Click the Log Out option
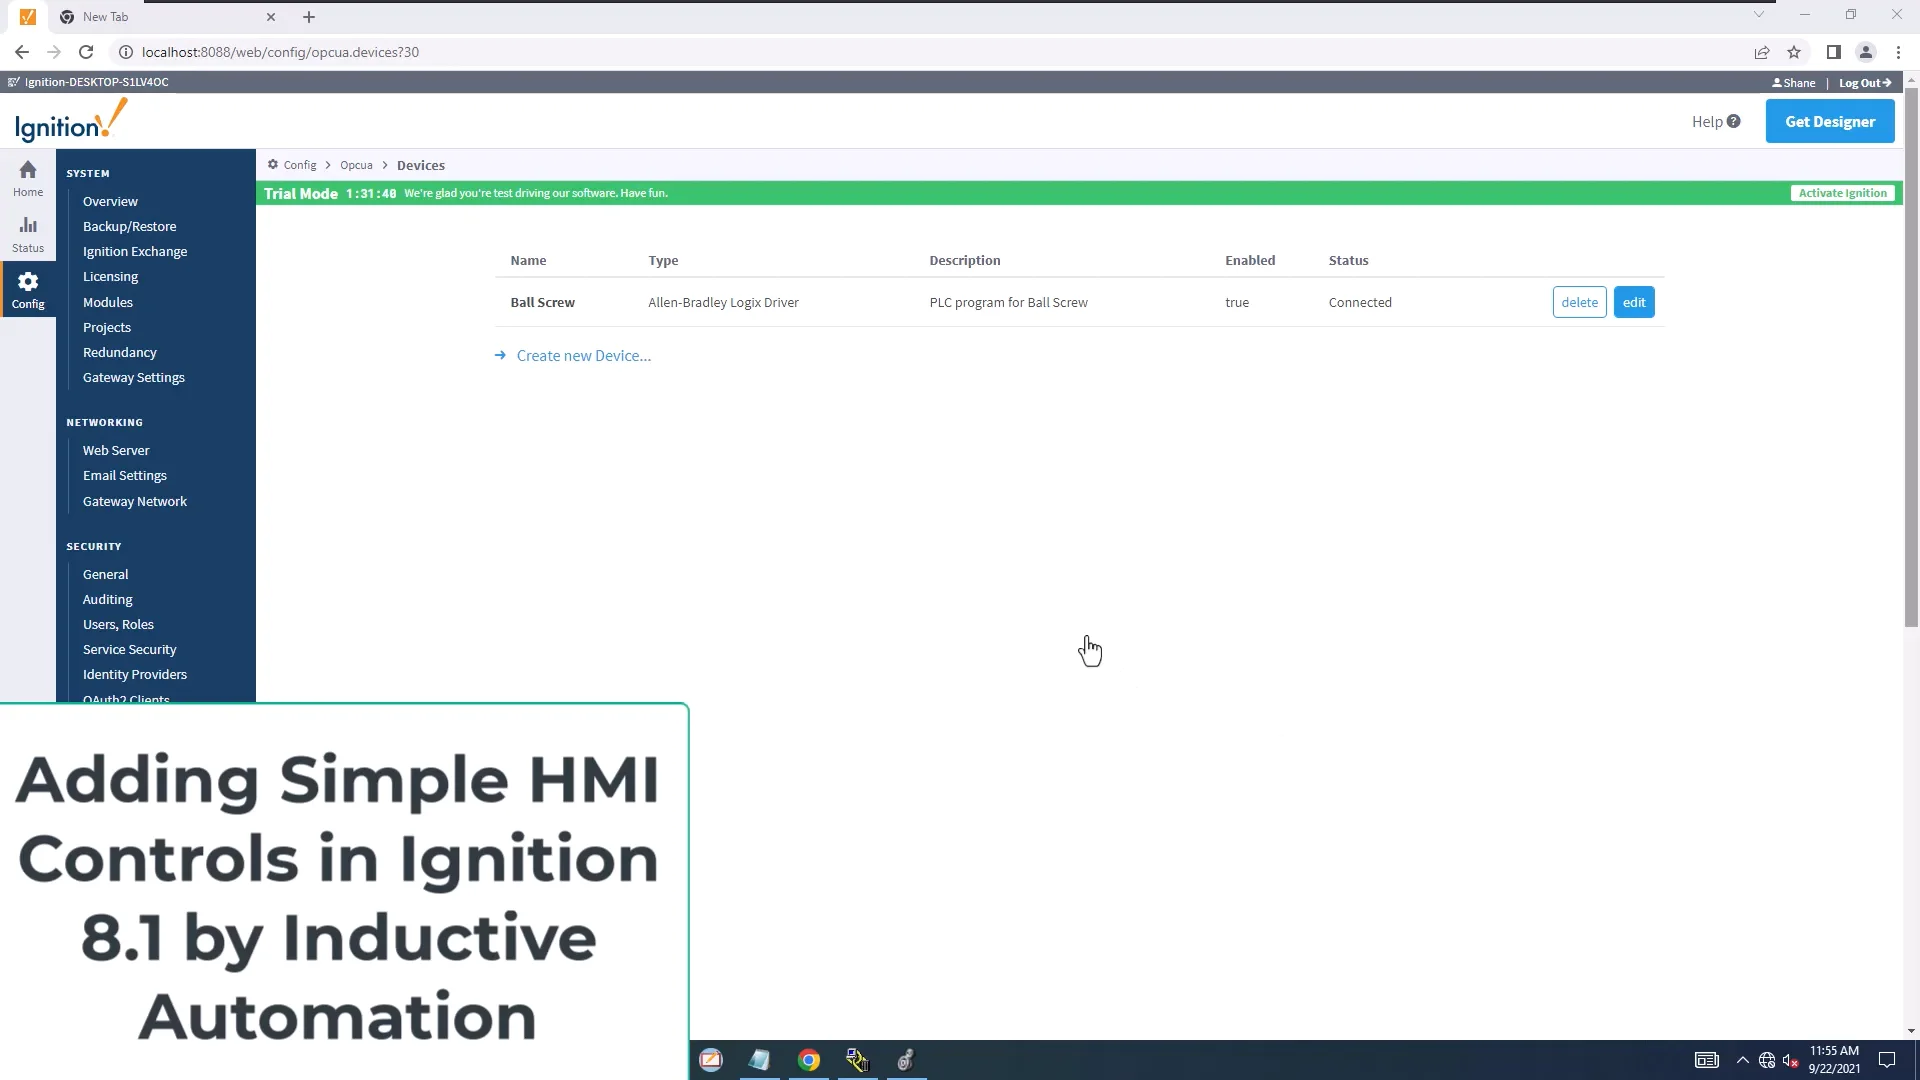The image size is (1920, 1080). click(x=1865, y=82)
